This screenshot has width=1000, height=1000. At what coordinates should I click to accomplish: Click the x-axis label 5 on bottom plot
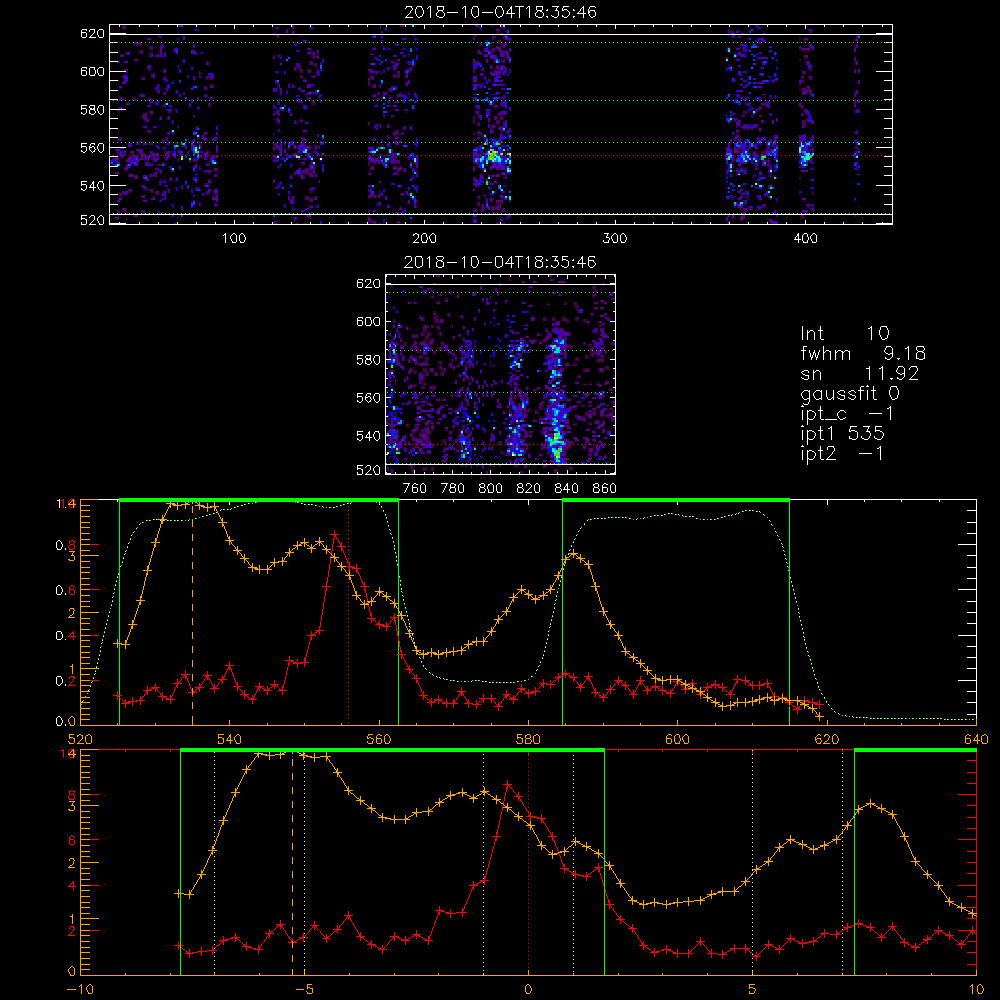click(x=753, y=990)
